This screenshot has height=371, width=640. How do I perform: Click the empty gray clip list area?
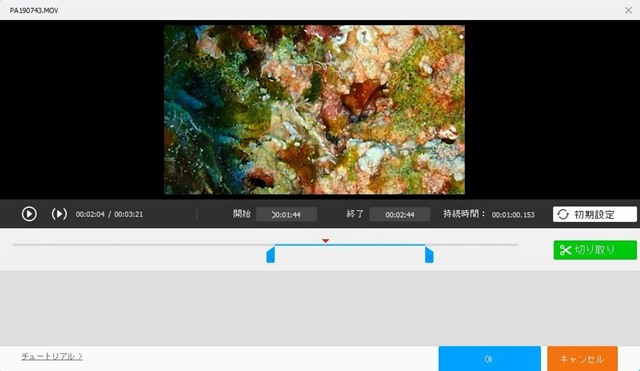[x=320, y=308]
